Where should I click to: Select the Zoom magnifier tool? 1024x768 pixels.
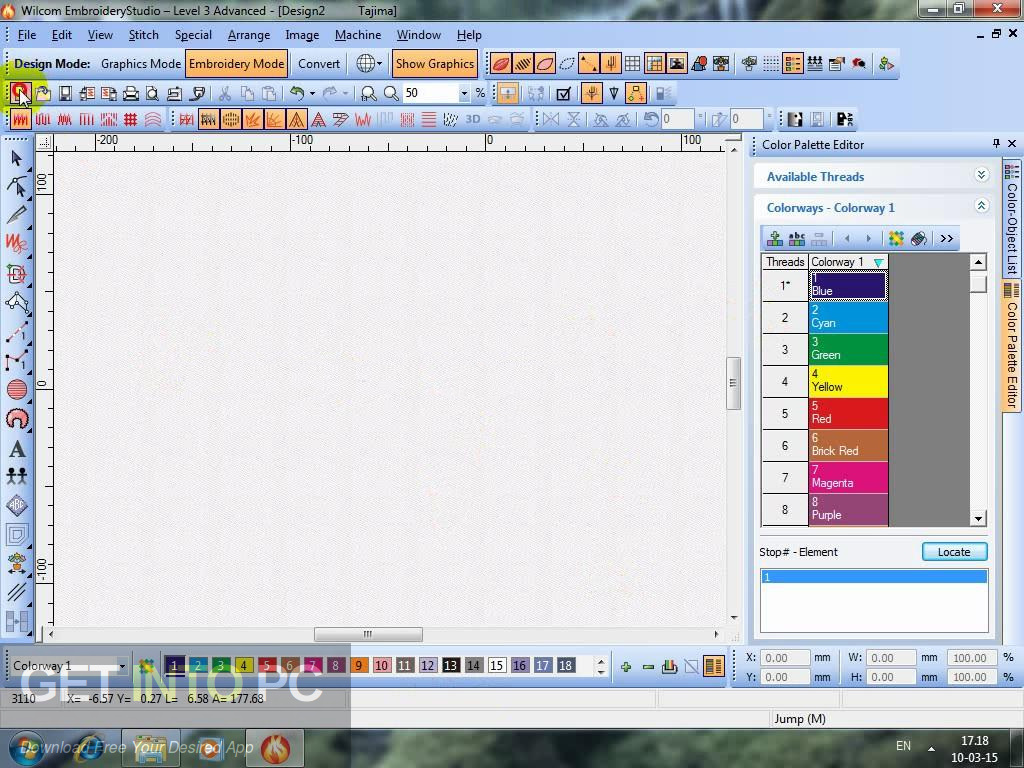point(391,93)
